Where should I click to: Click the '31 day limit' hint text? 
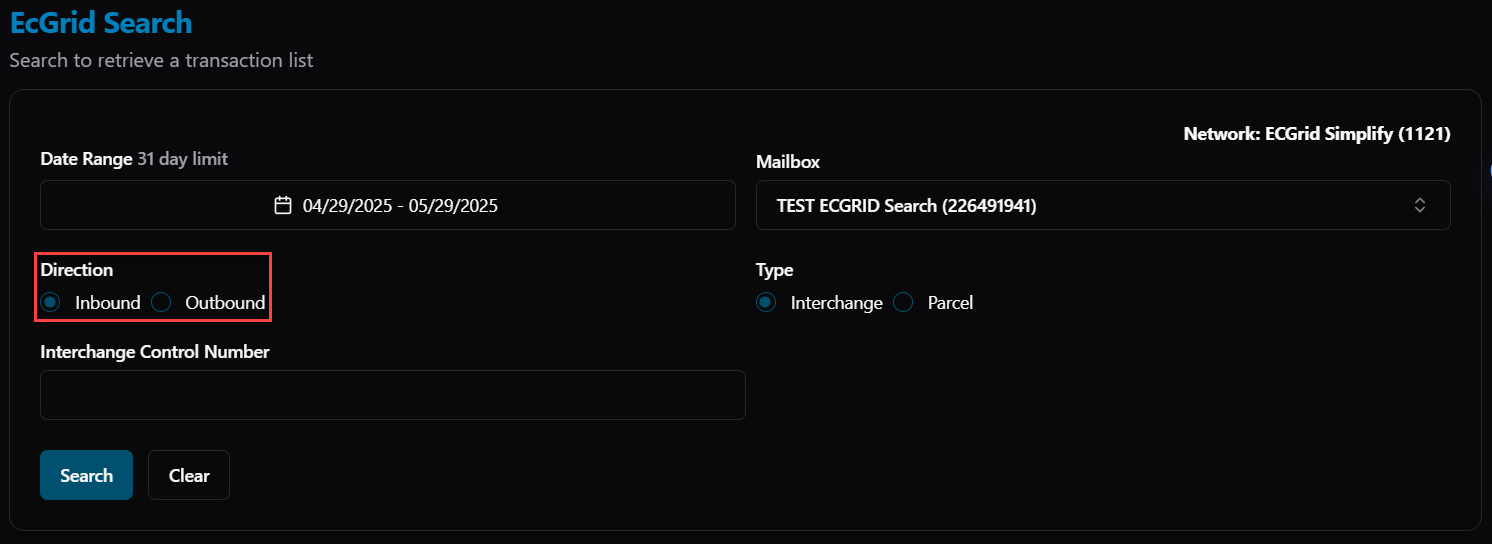click(x=182, y=159)
